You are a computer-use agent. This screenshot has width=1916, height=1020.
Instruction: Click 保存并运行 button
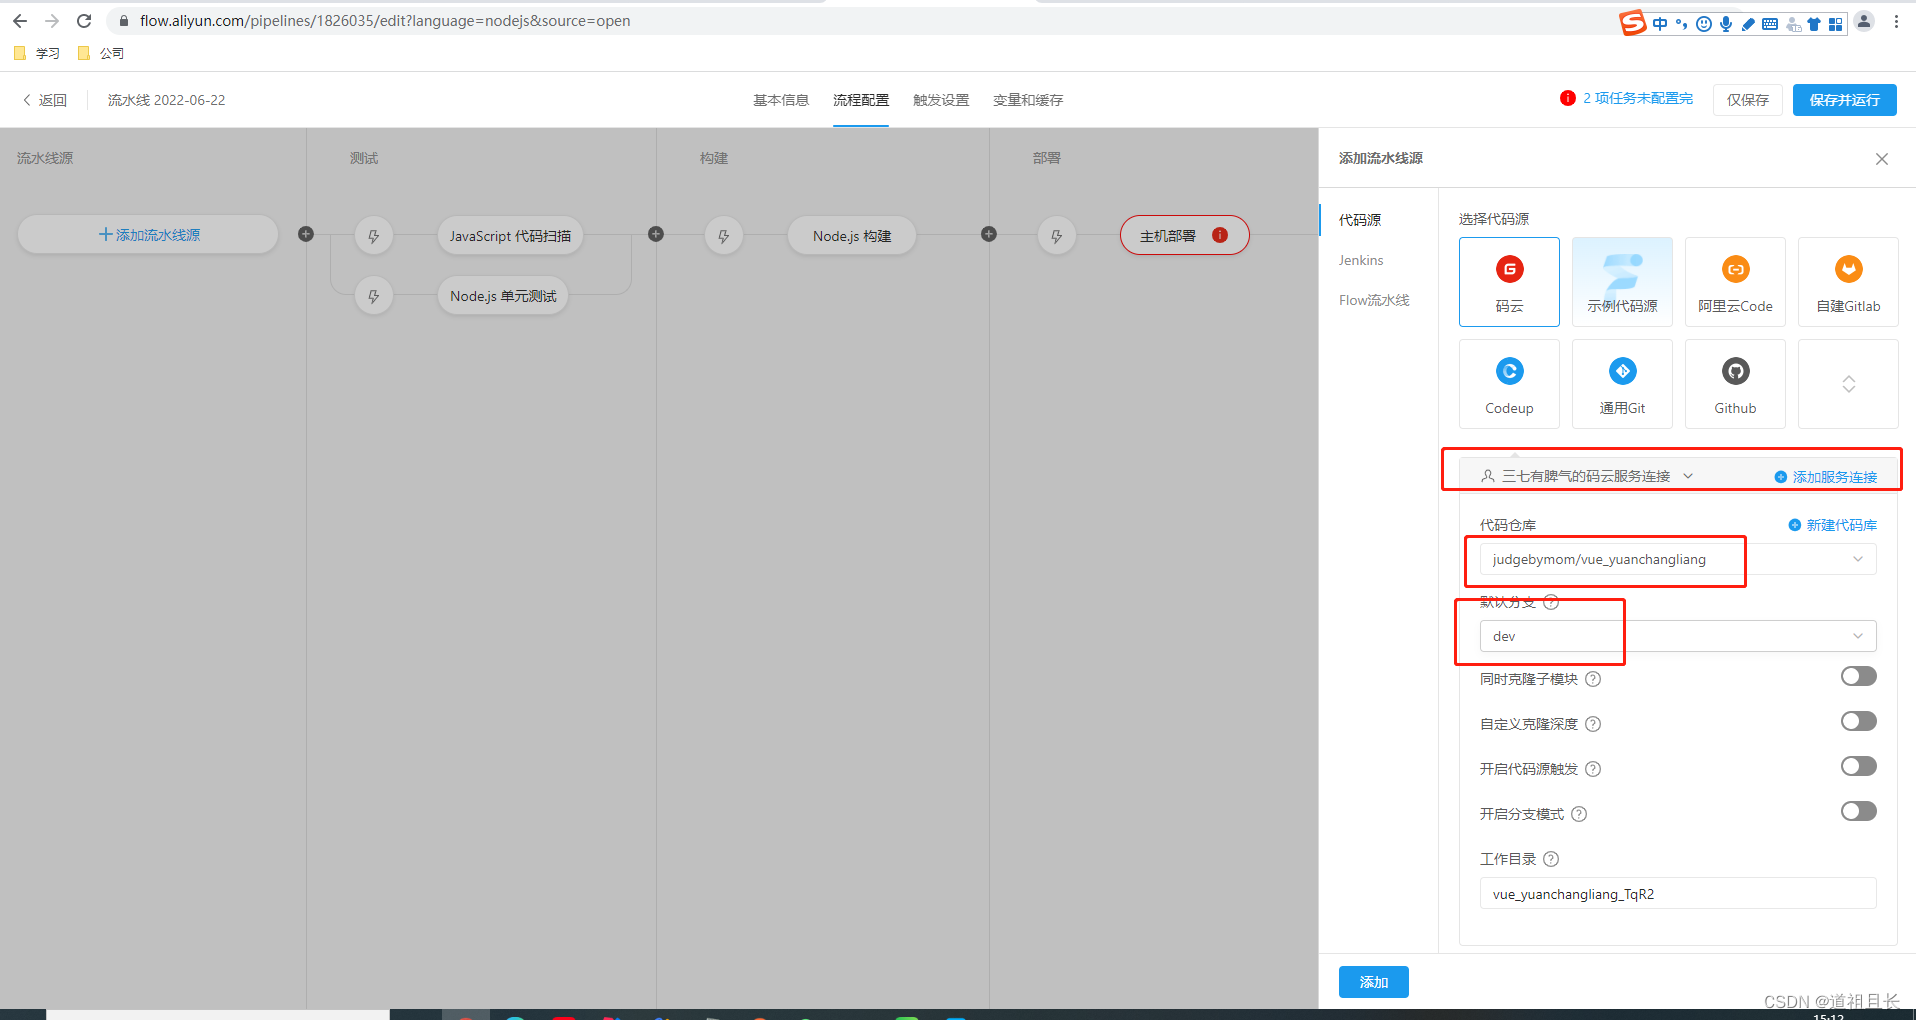coord(1844,100)
